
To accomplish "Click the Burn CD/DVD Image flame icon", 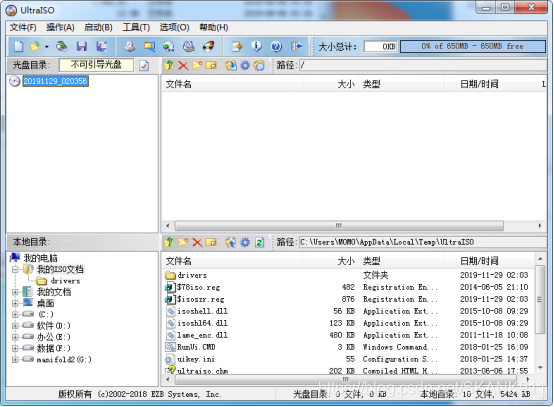I will (208, 46).
